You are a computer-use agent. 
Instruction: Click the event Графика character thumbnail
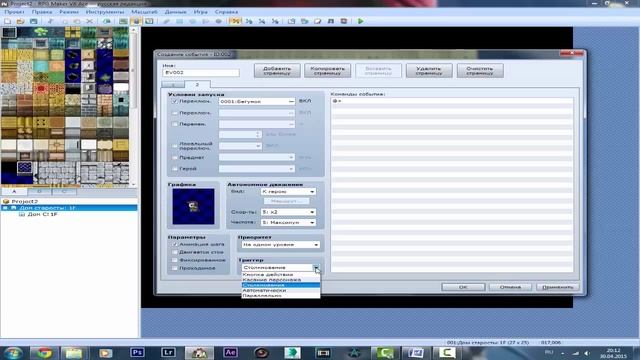tap(193, 207)
